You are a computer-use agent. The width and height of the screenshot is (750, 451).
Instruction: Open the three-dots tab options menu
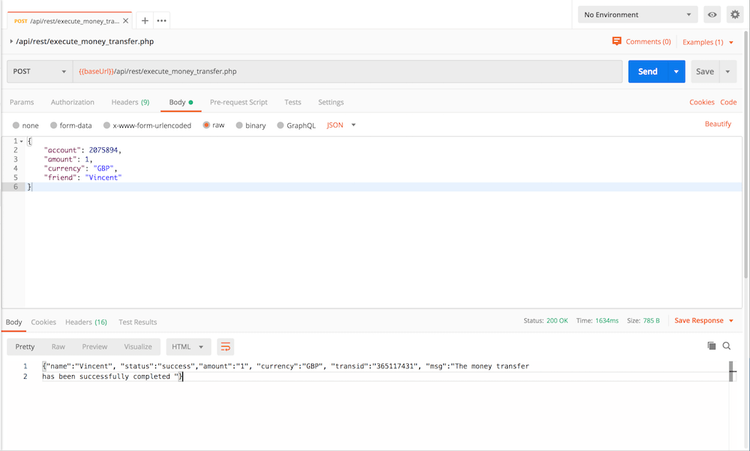click(162, 20)
